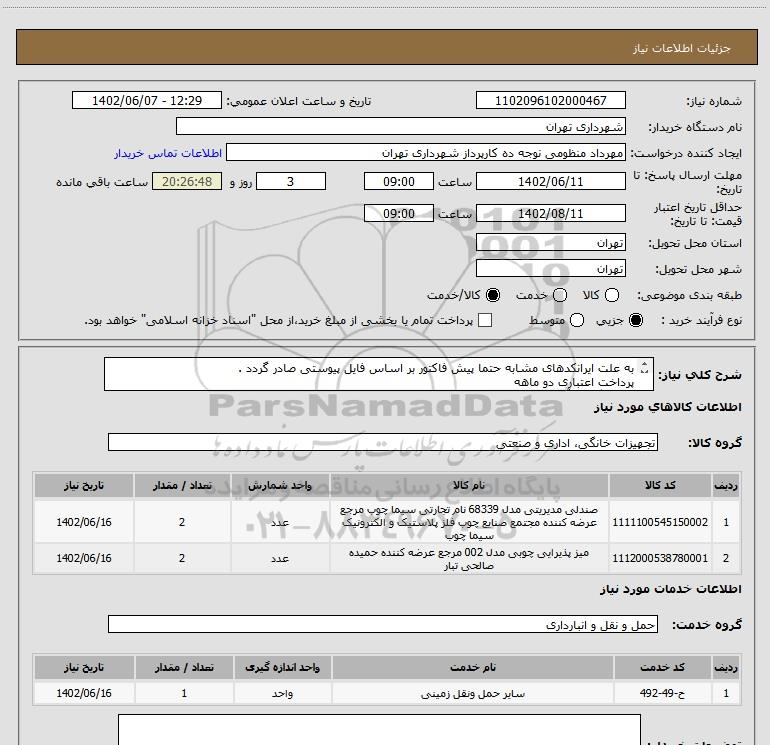Click the service need date 1402/06/16
770x745 pixels.
(84, 693)
